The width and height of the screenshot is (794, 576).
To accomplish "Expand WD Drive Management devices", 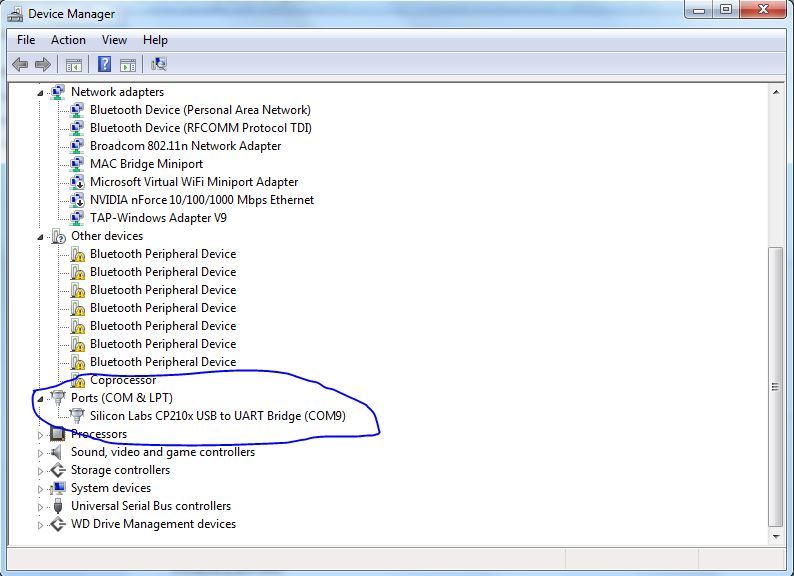I will (41, 525).
